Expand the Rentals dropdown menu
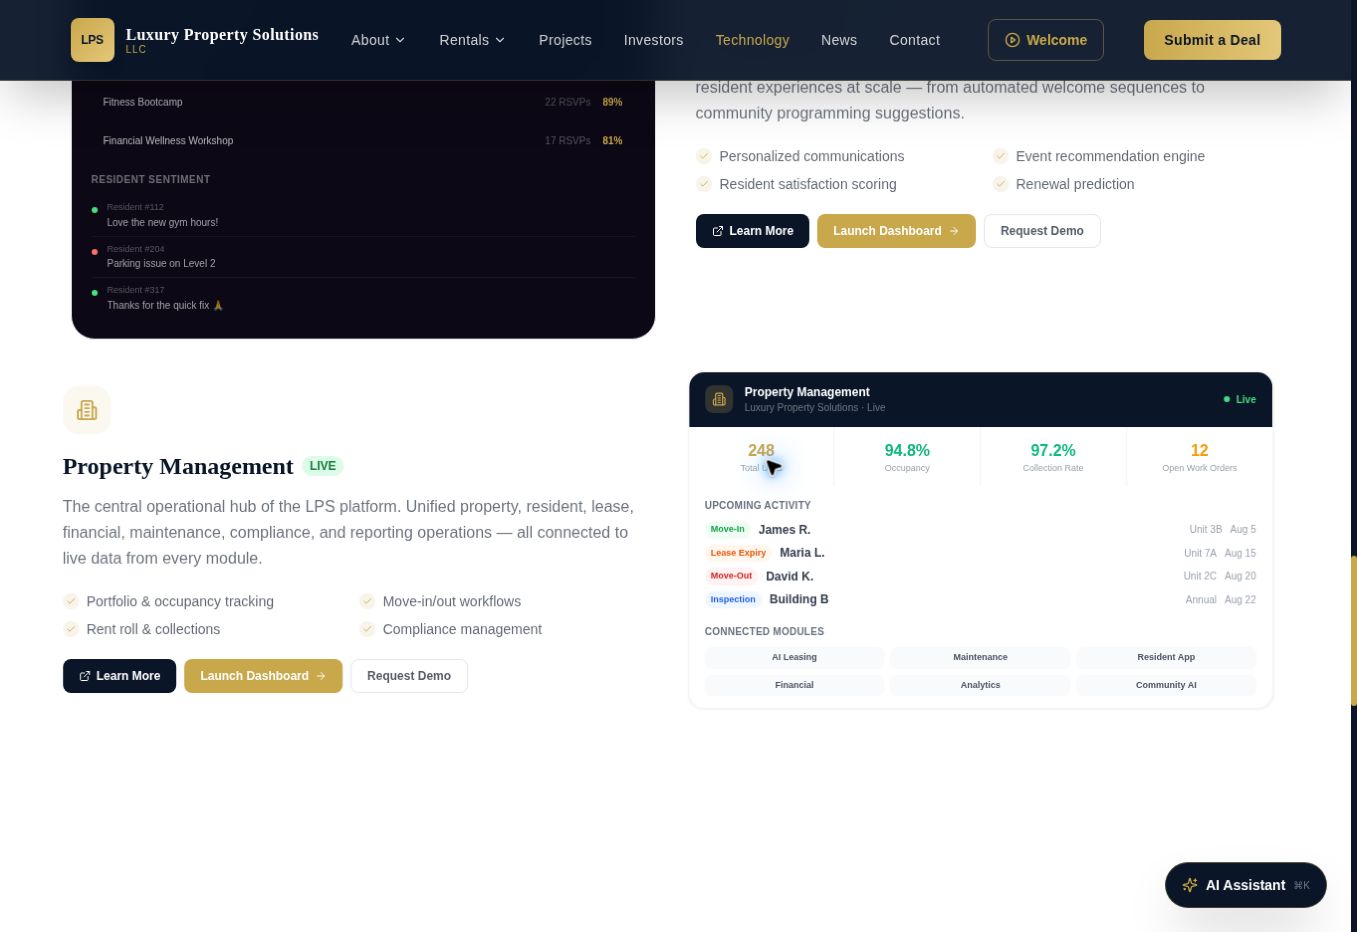This screenshot has width=1357, height=932. pos(472,40)
